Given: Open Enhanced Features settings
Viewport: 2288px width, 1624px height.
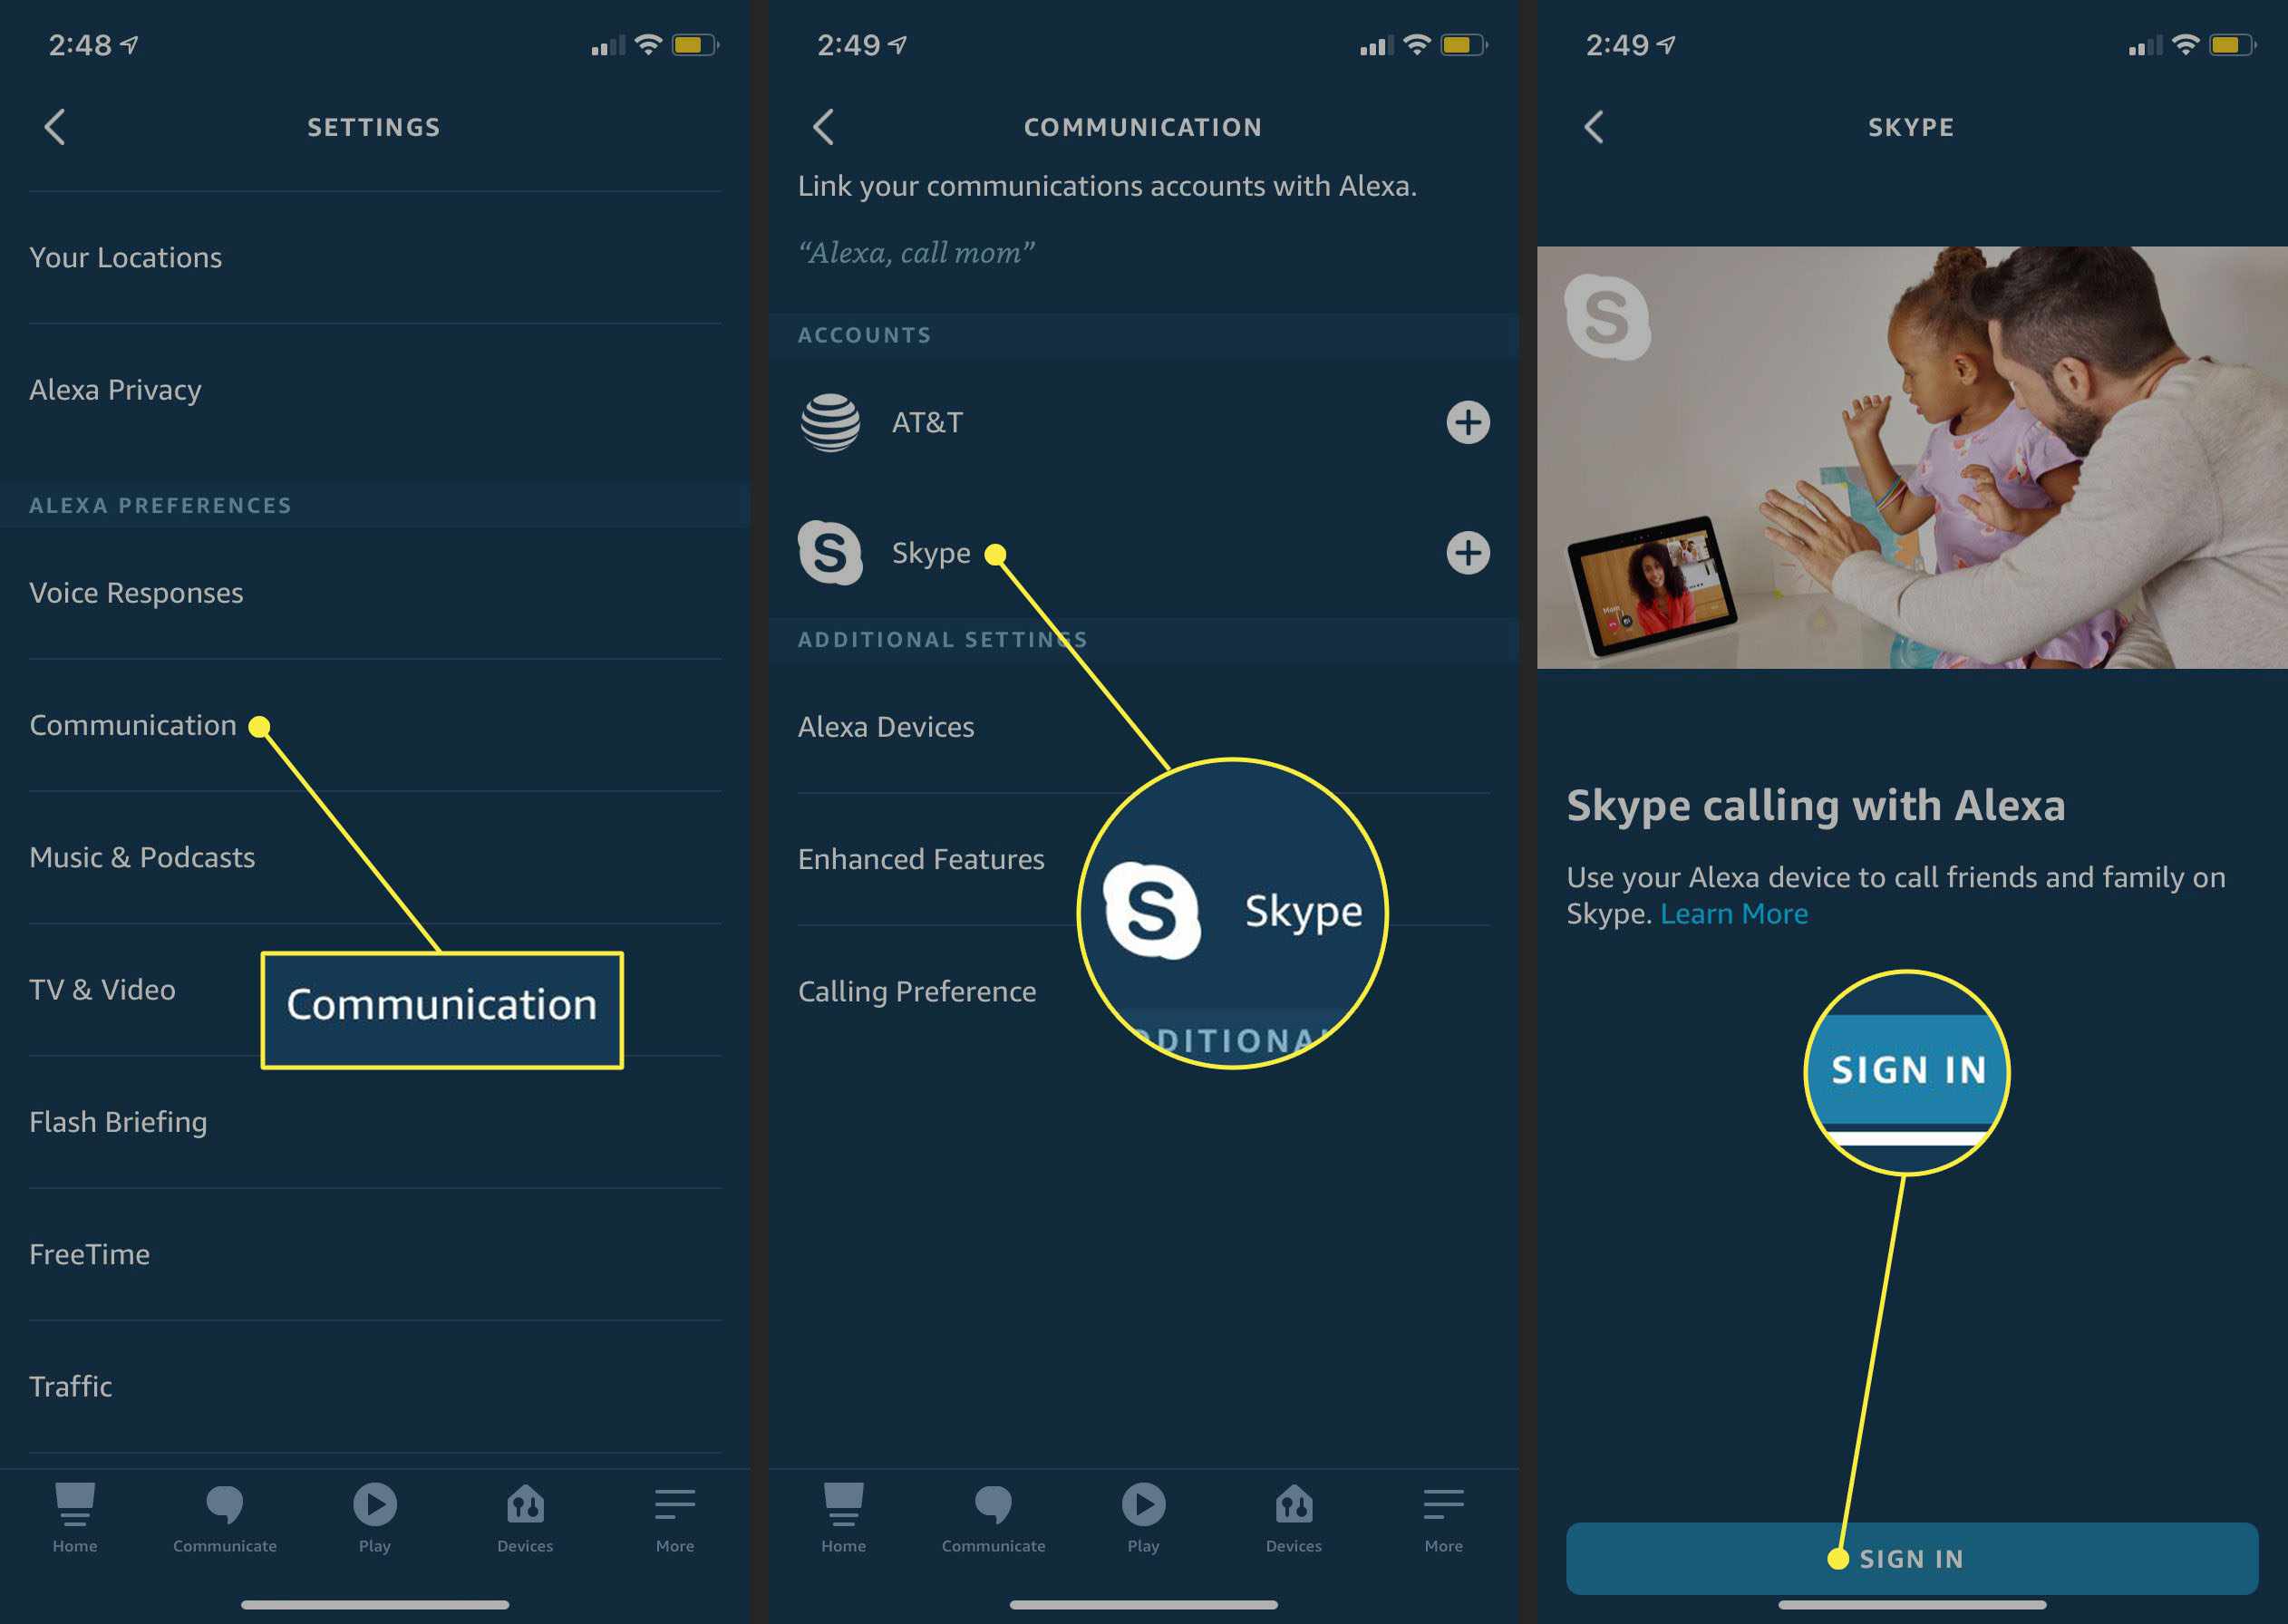Looking at the screenshot, I should [x=923, y=857].
